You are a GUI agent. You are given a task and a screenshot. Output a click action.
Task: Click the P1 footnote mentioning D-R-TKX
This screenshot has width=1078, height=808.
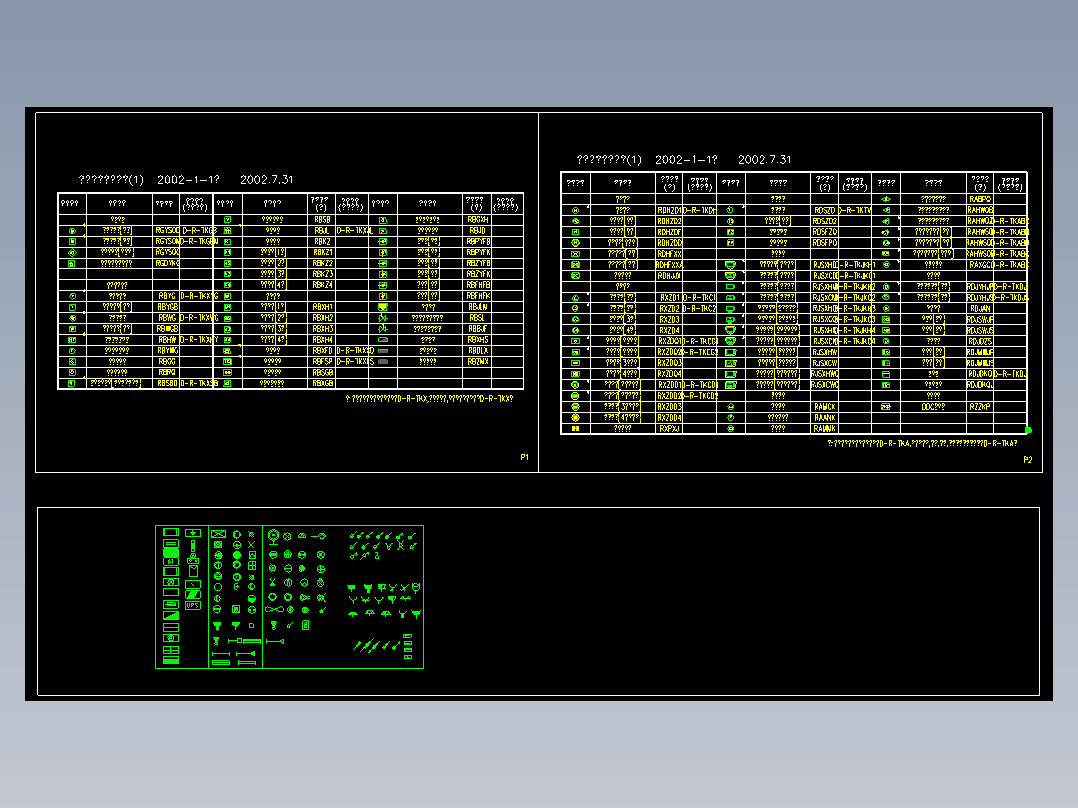[x=429, y=399]
